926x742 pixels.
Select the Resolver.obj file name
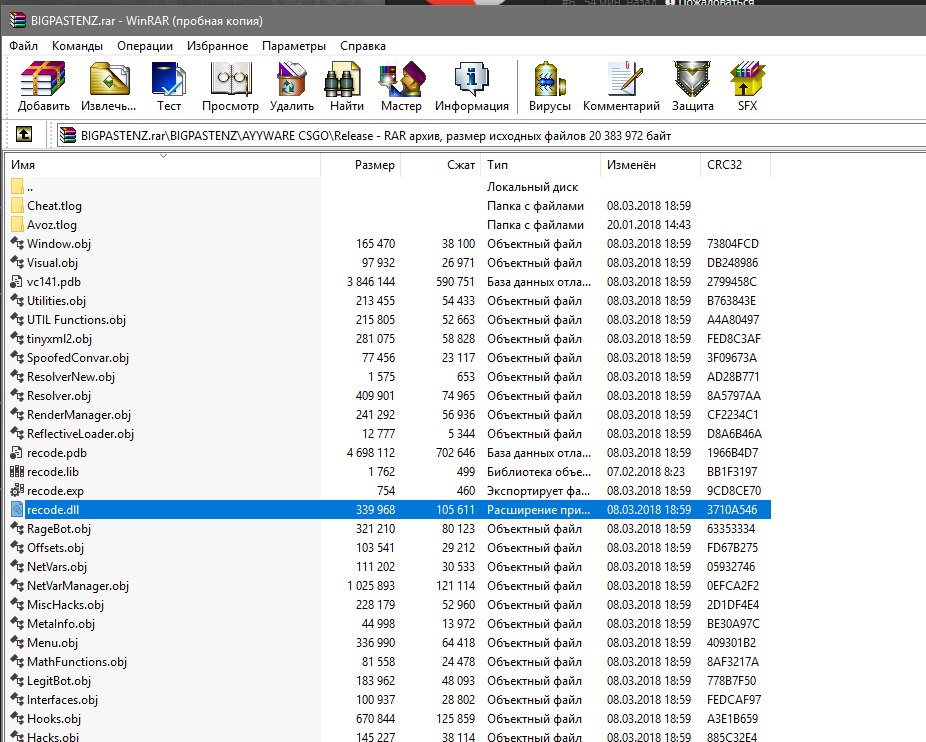[x=59, y=396]
